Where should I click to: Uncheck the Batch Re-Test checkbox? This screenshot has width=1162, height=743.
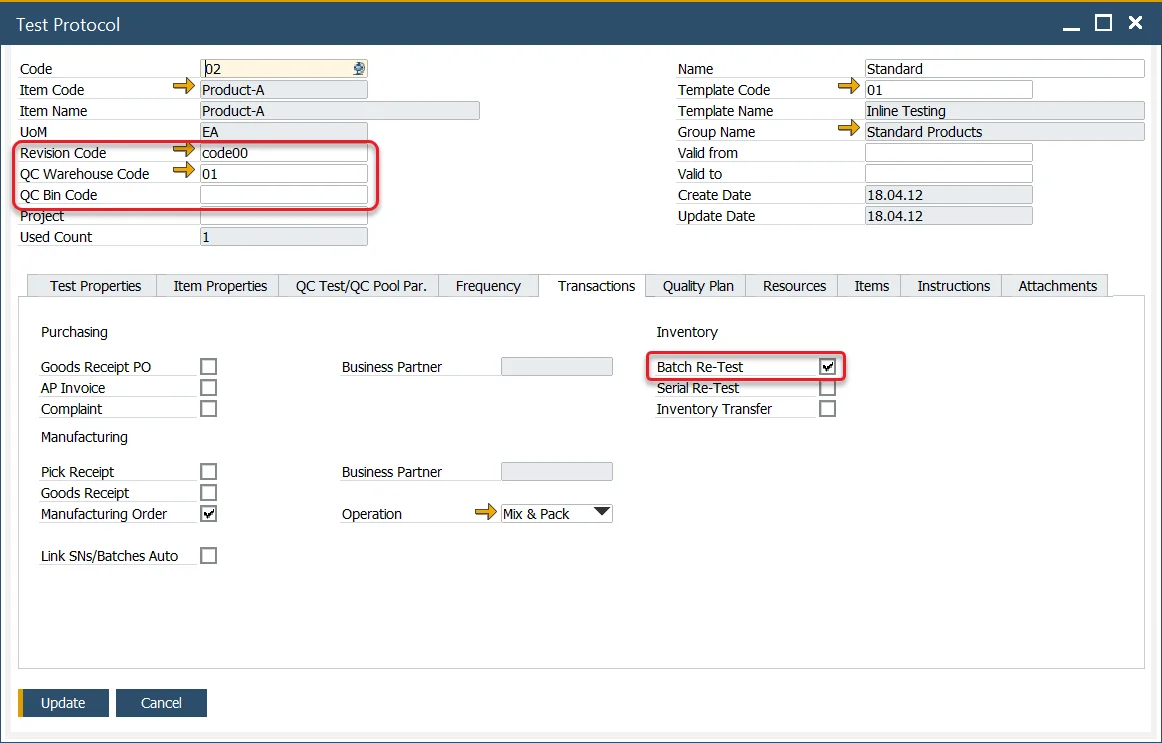click(827, 367)
